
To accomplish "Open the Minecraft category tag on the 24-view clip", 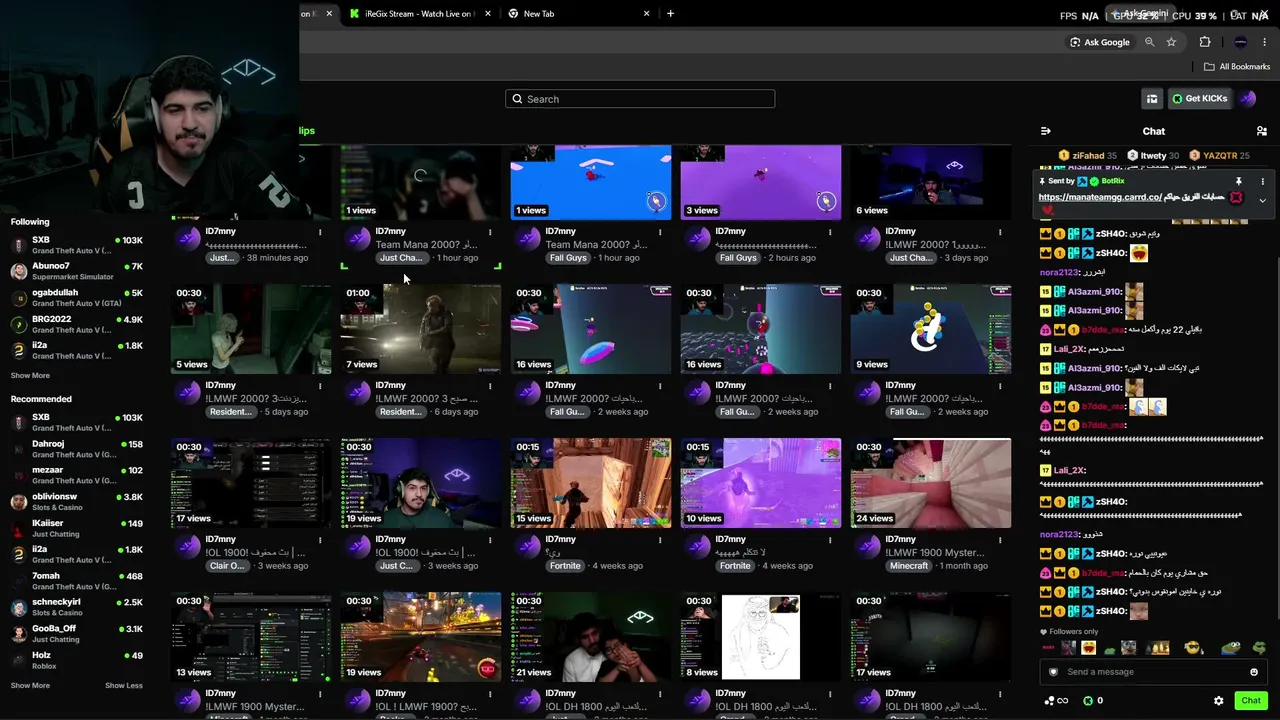I will 910,566.
